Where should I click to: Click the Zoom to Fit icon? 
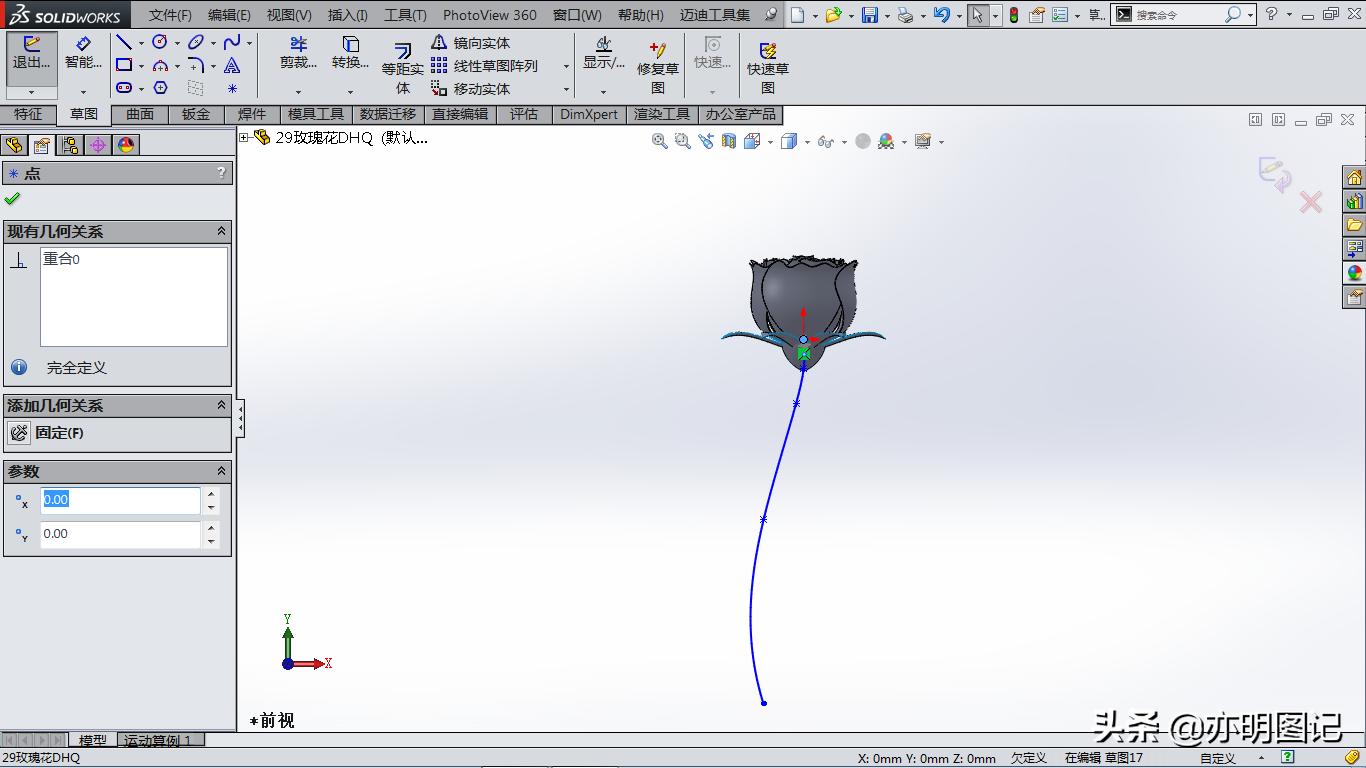pyautogui.click(x=659, y=141)
